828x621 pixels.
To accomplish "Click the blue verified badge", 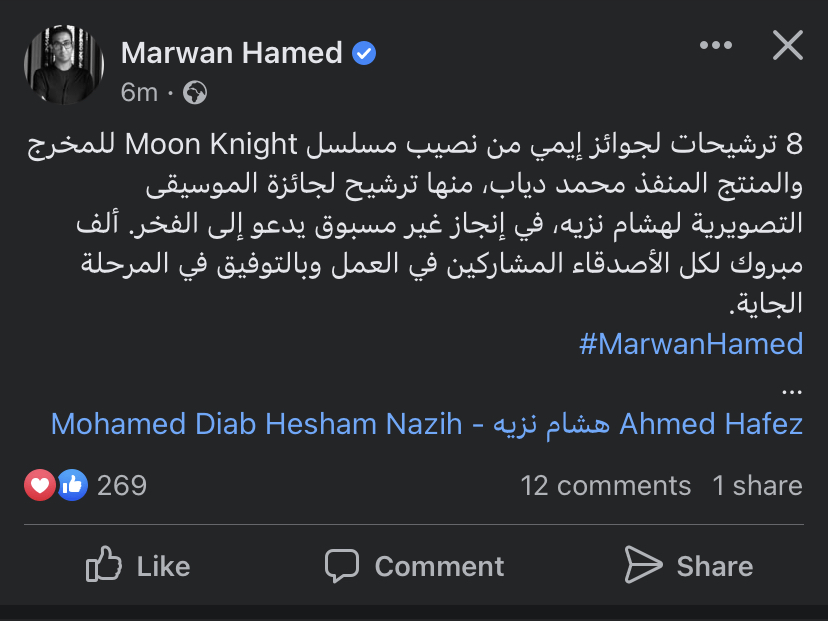I will (365, 53).
